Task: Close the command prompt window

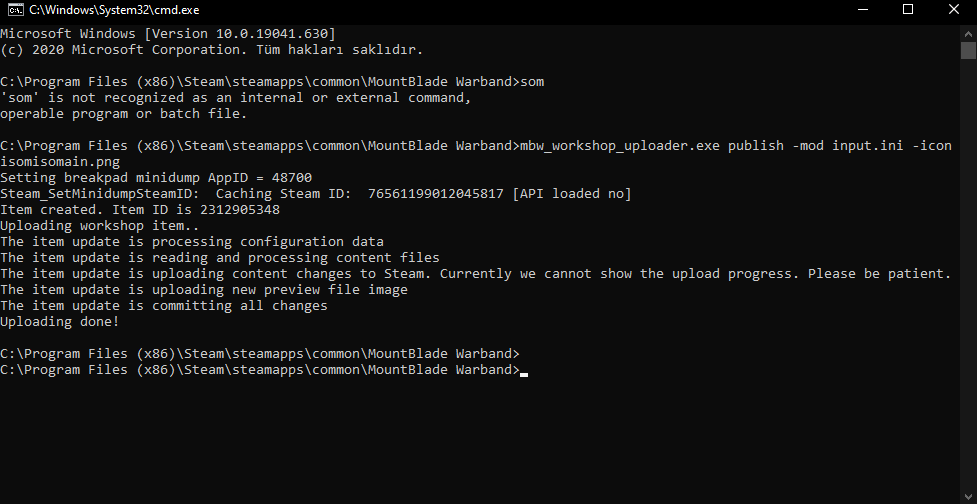Action: pos(954,10)
